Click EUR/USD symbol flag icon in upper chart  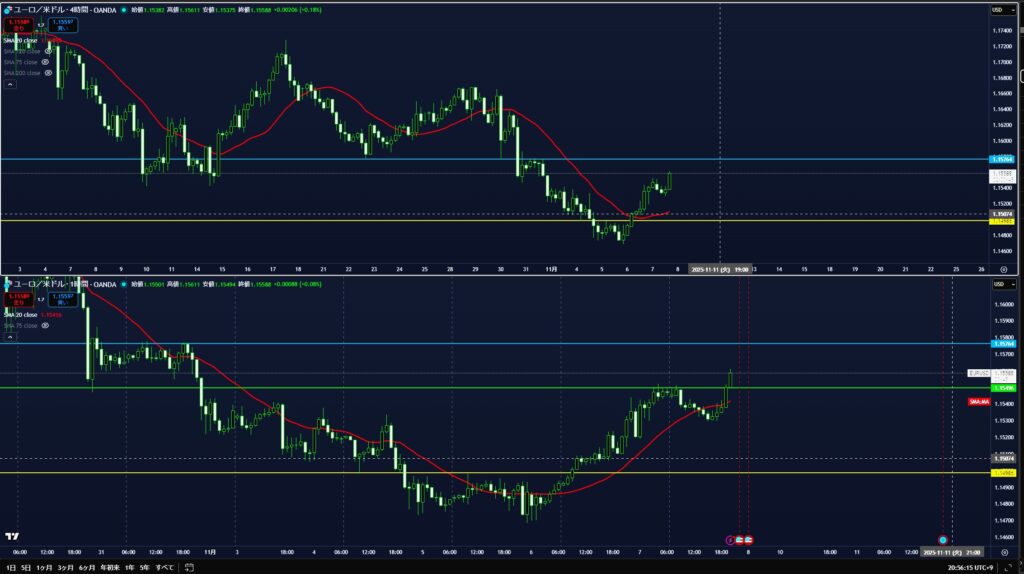7,9
